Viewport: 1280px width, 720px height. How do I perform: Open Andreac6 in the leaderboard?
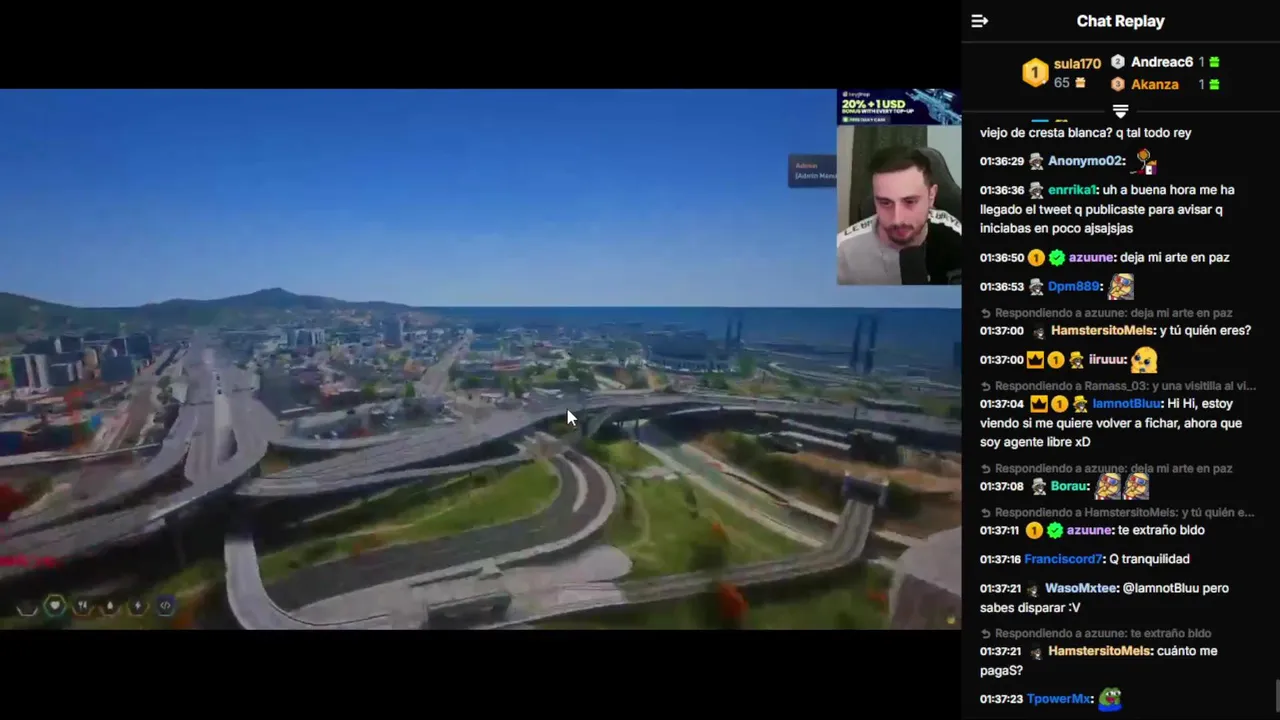pyautogui.click(x=1161, y=62)
